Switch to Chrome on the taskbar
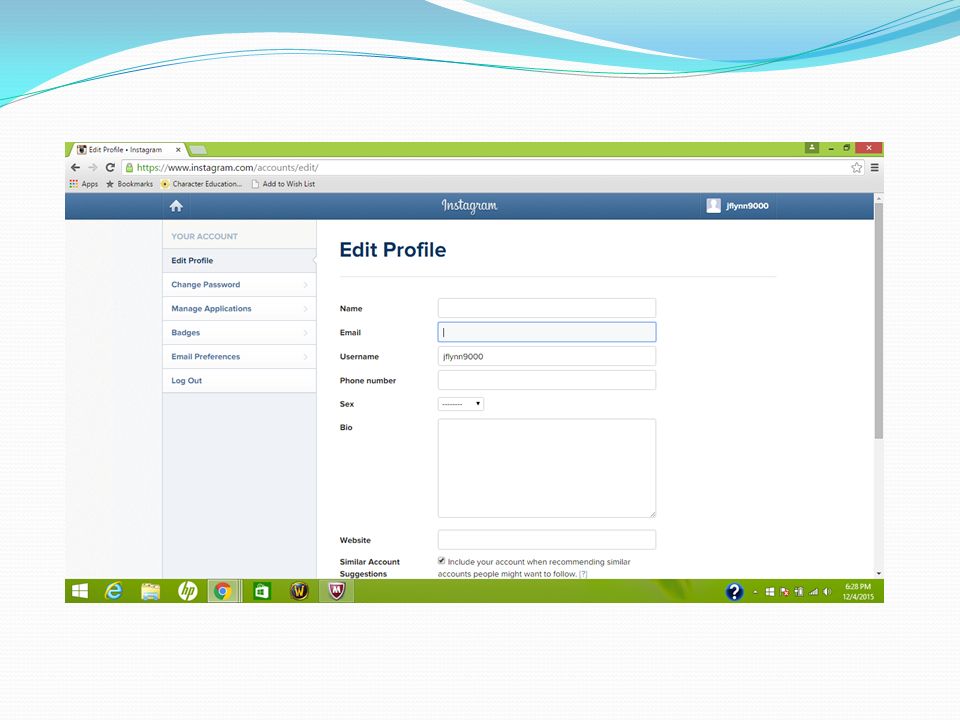The image size is (960, 720). coord(223,591)
